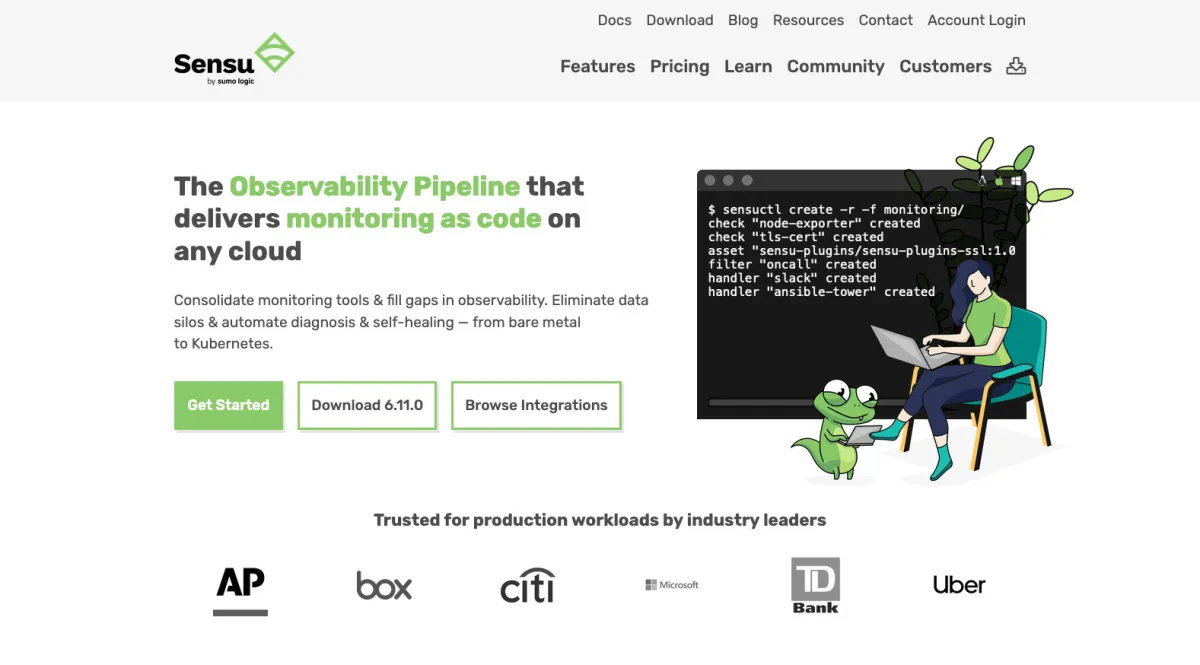Click "Trusted for production workloads" heading
Viewport: 1200px width, 665px height.
600,520
